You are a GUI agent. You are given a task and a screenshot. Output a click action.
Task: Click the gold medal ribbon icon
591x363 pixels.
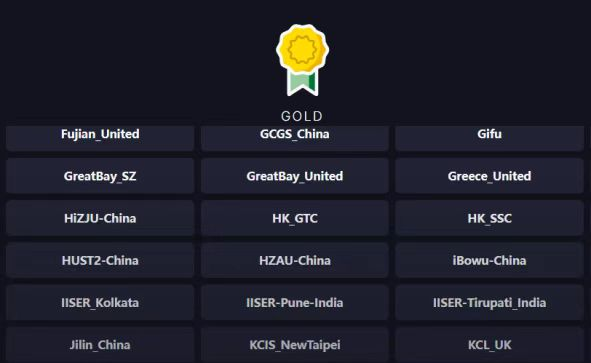[302, 60]
